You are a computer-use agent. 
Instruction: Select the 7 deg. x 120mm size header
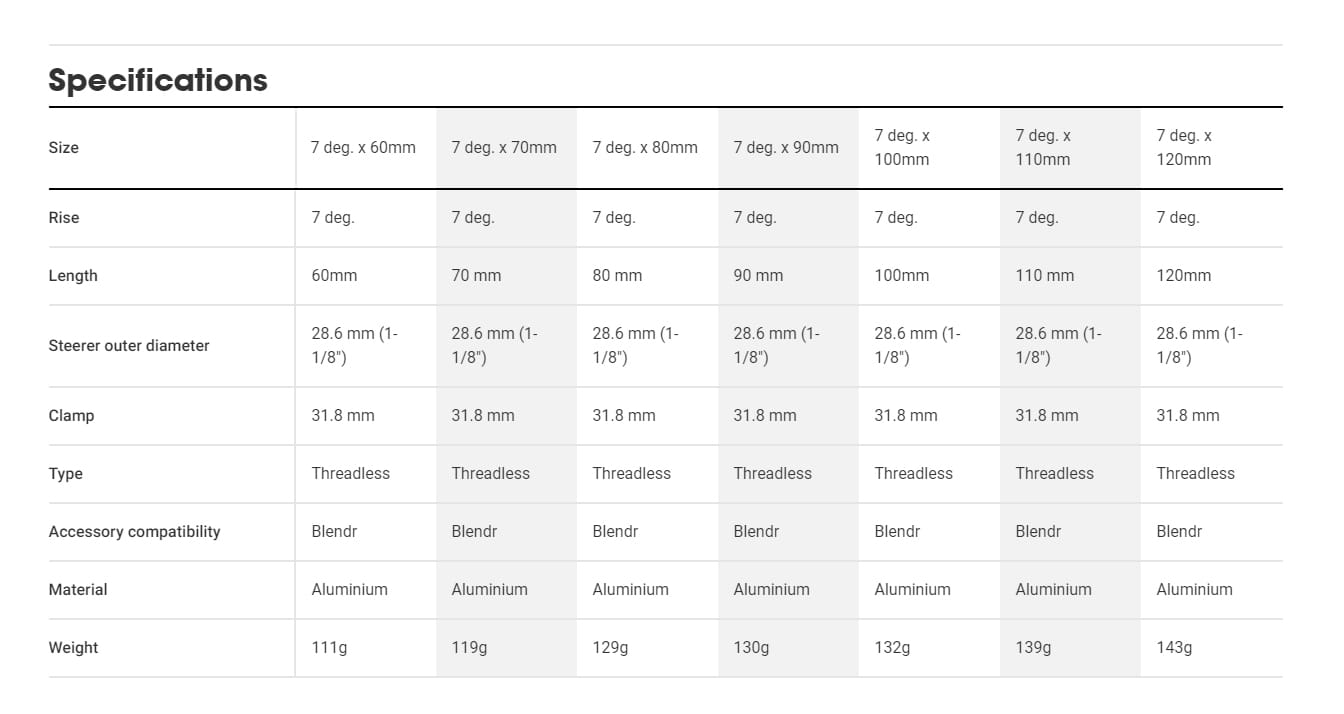pos(1184,148)
